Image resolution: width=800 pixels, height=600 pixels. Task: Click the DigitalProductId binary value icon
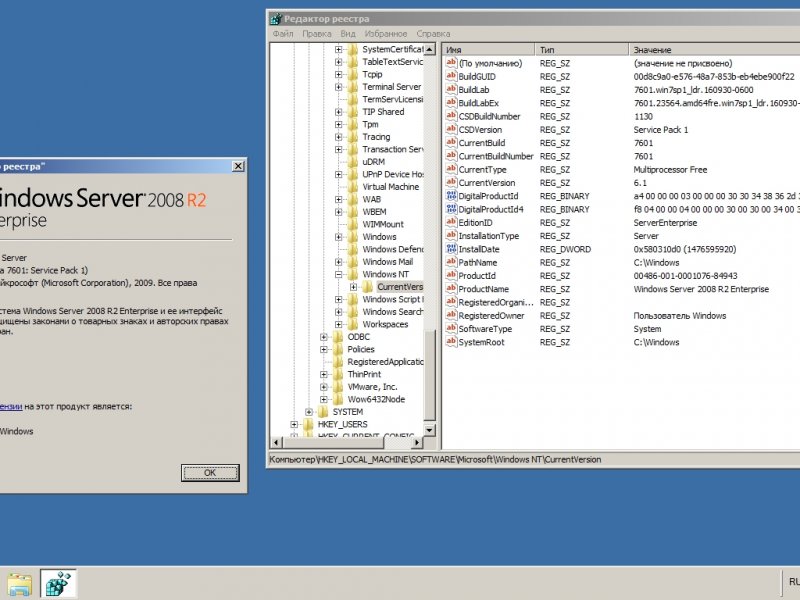pos(451,196)
